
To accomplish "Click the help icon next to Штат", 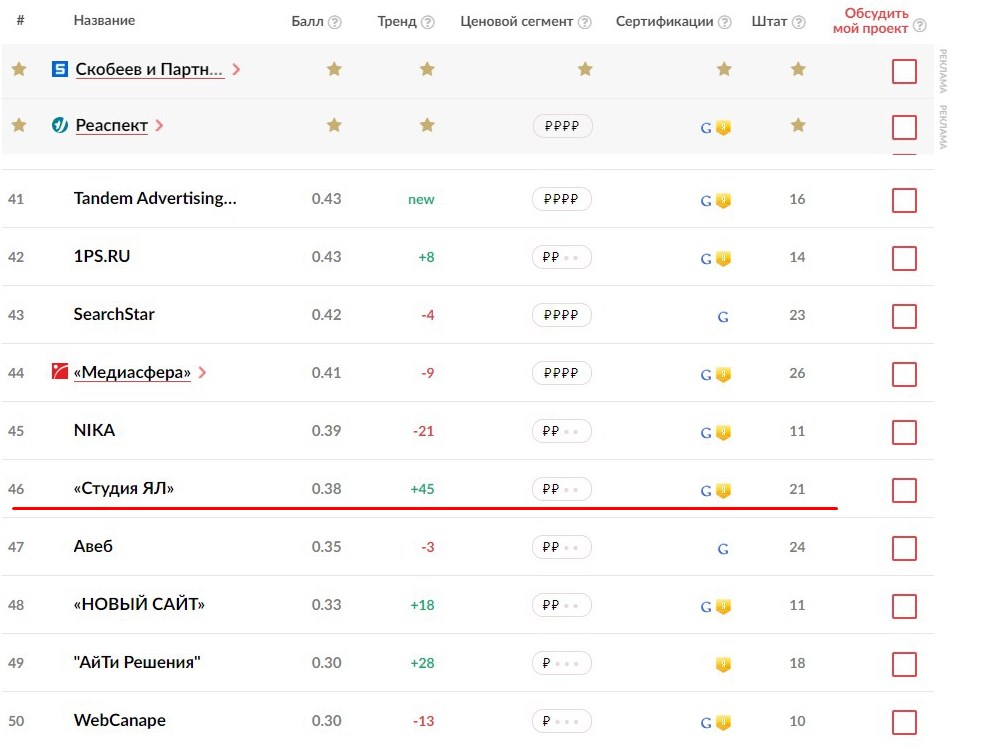I will pyautogui.click(x=799, y=22).
